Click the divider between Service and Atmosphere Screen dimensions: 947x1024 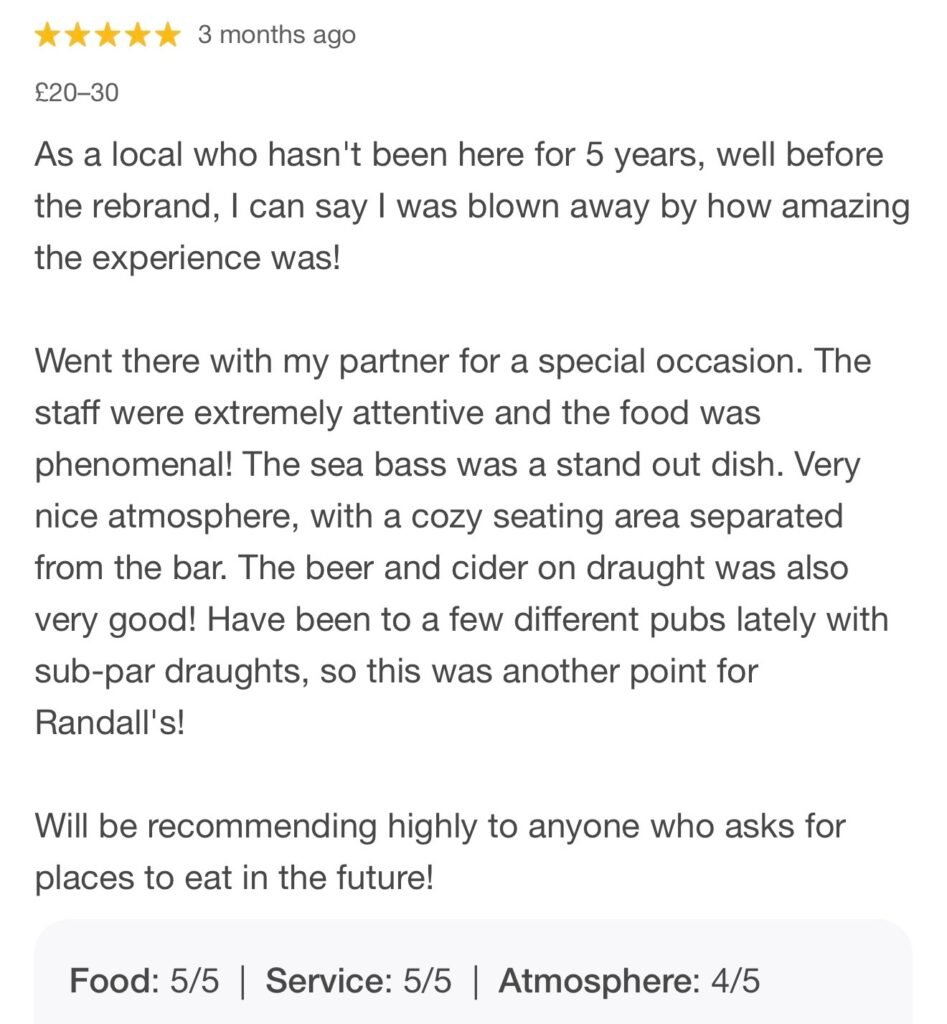click(x=475, y=982)
